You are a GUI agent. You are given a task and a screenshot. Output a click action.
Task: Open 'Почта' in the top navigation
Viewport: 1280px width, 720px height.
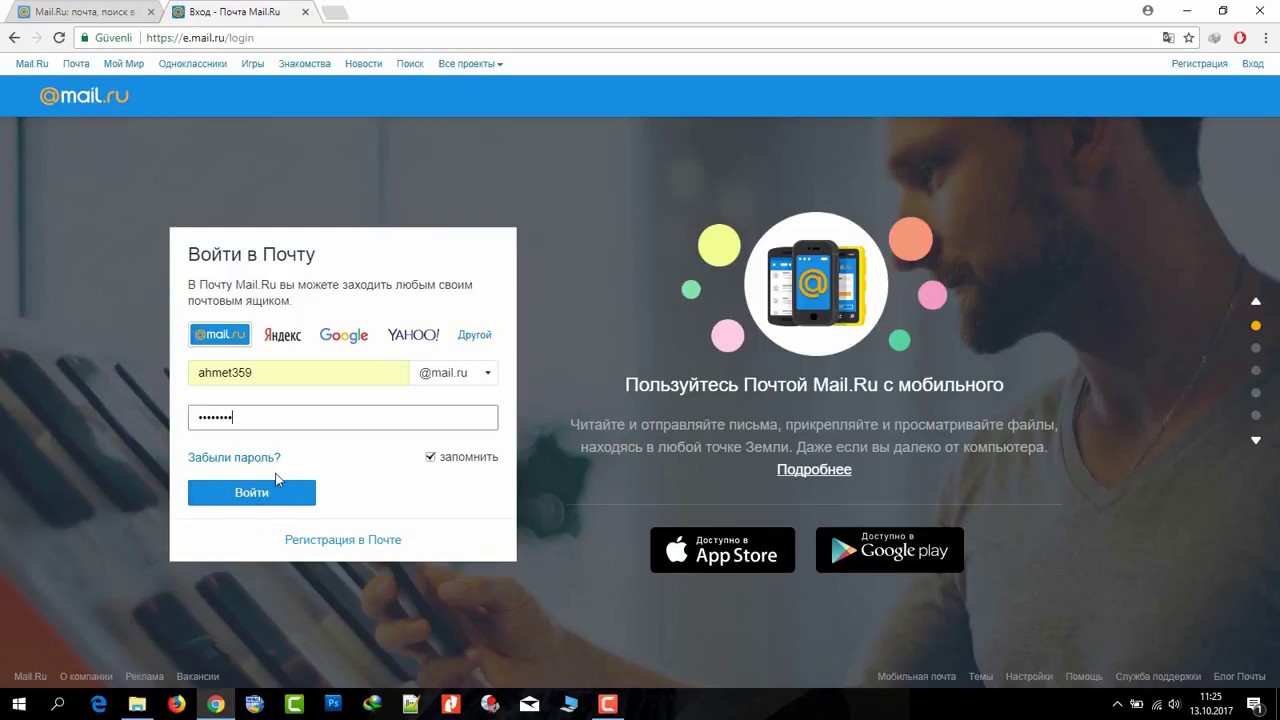coord(76,64)
